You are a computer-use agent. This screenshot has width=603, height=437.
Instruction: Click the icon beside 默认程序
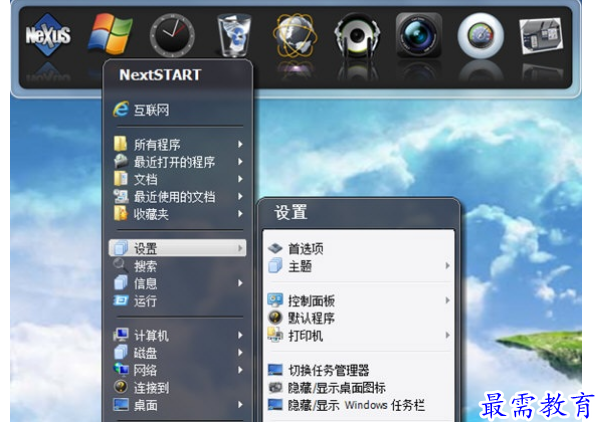pyautogui.click(x=275, y=317)
